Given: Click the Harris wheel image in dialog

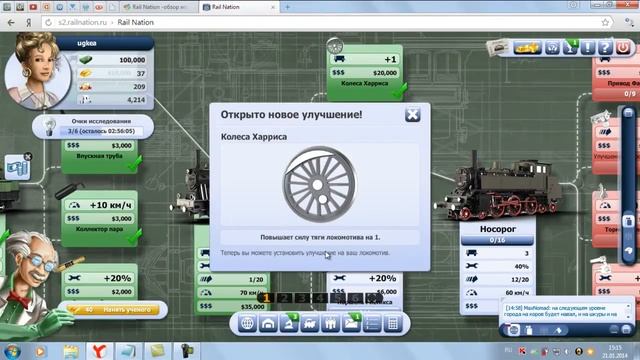Looking at the screenshot, I should [320, 184].
